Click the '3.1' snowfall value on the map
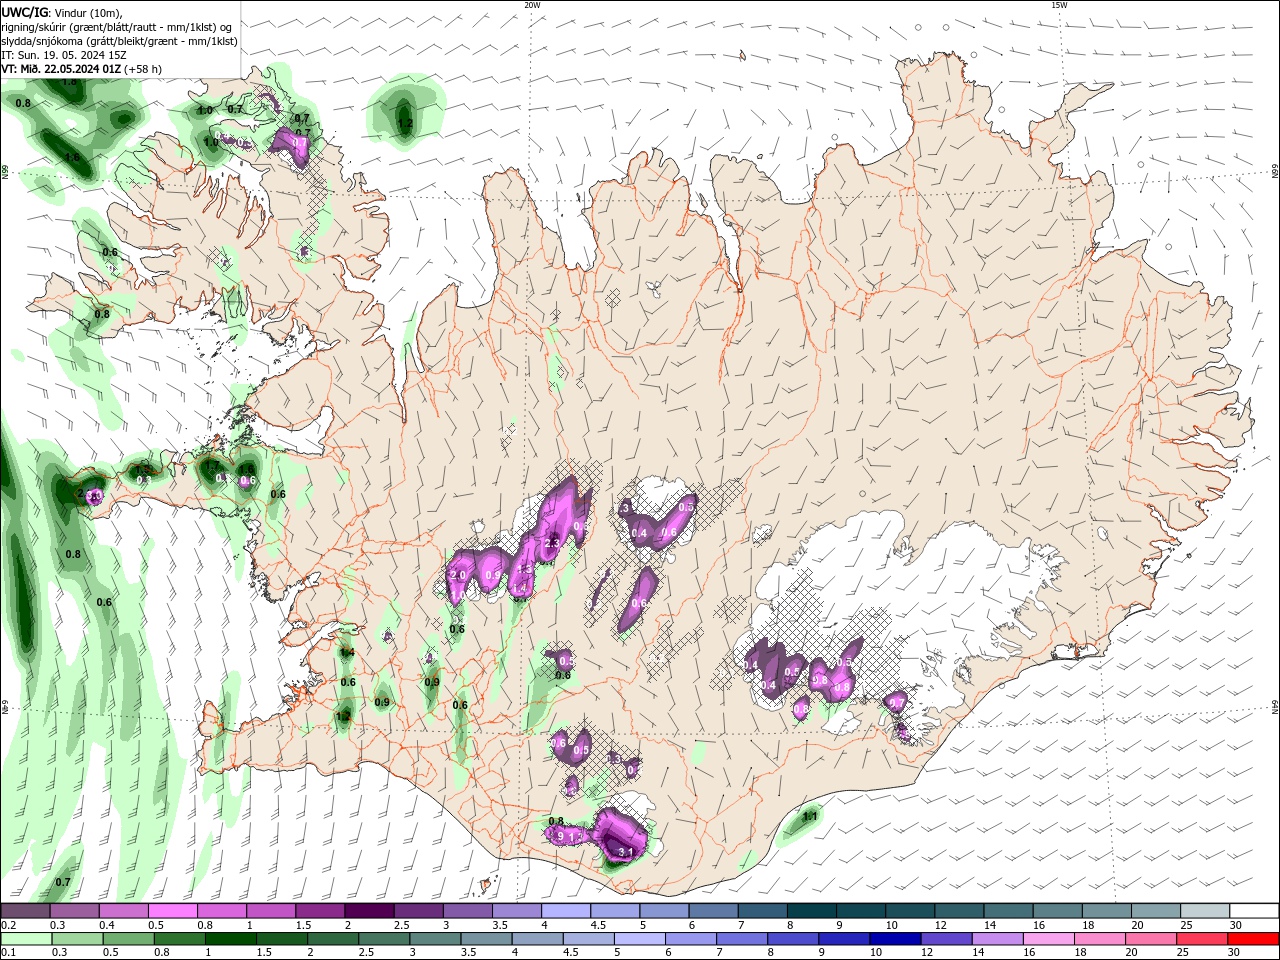Viewport: 1280px width, 960px height. [x=627, y=852]
